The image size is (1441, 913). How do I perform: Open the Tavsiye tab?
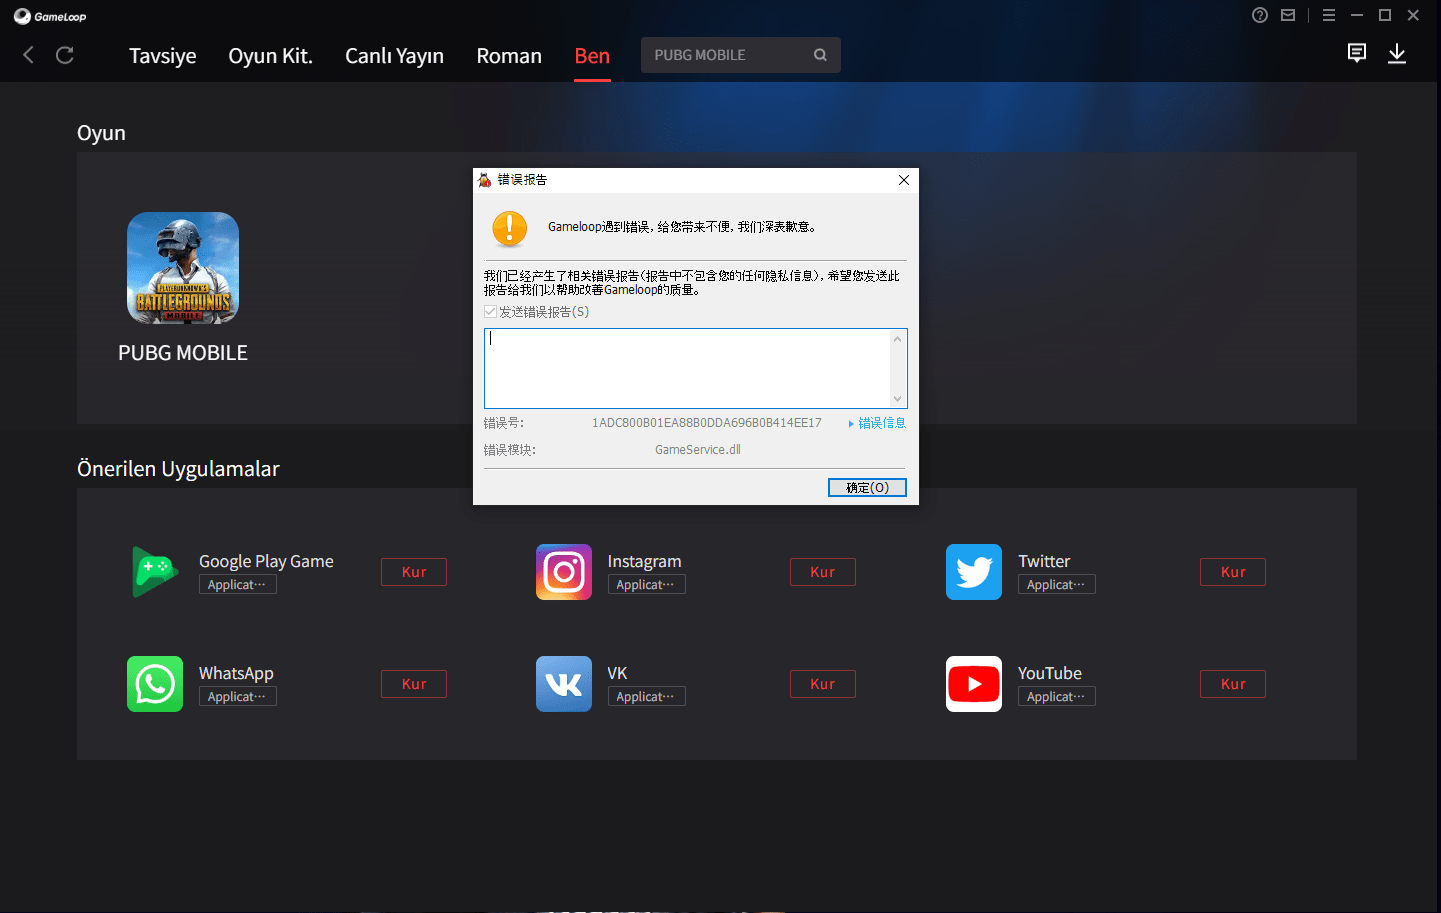click(163, 56)
